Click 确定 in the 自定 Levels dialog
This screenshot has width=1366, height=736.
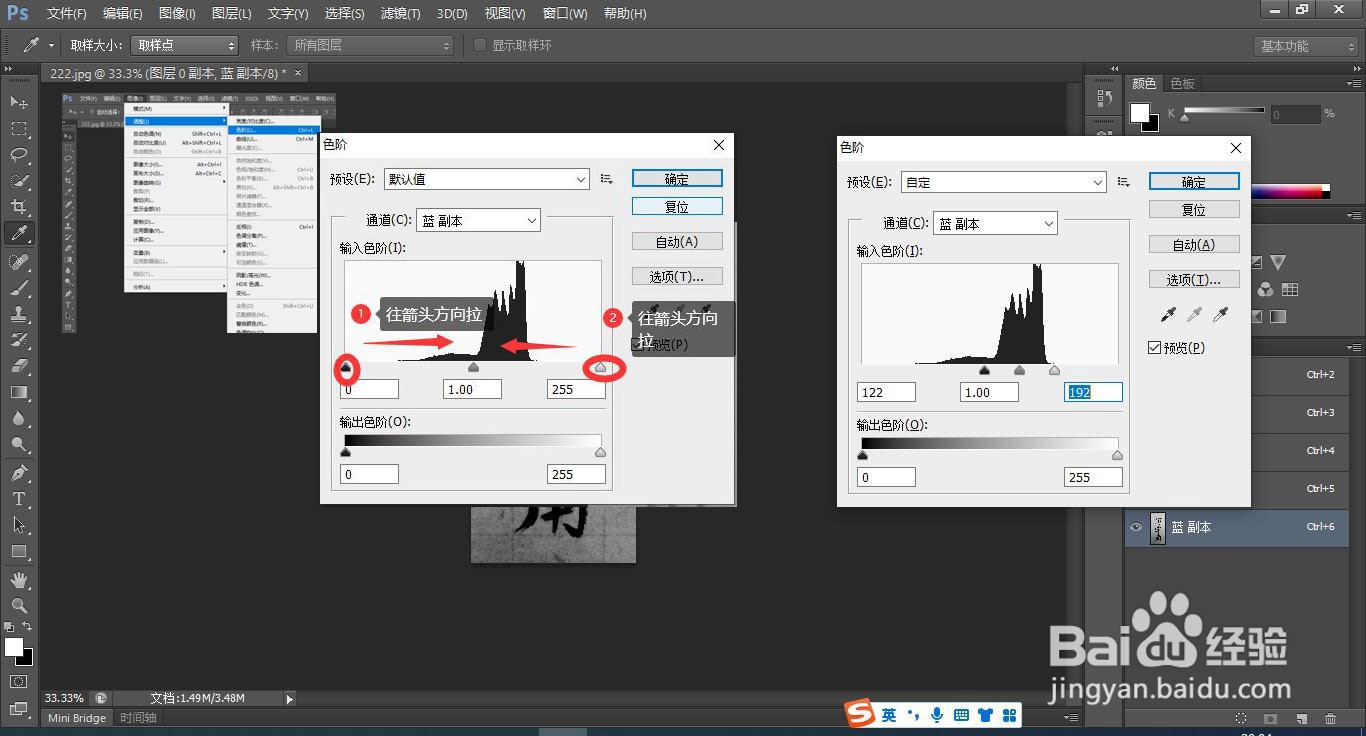coord(1194,182)
